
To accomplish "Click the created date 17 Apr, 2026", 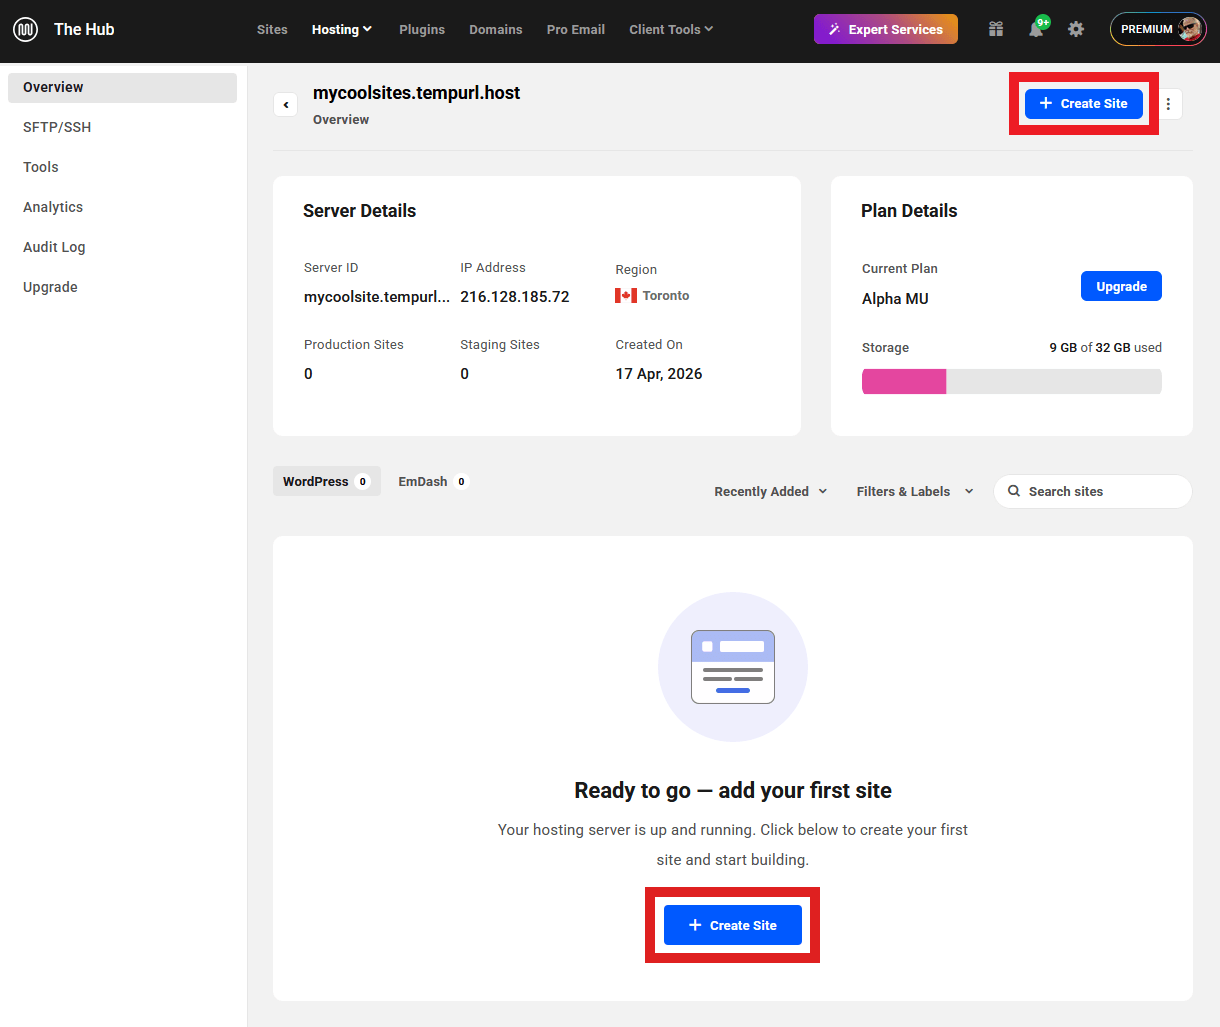I will [659, 373].
